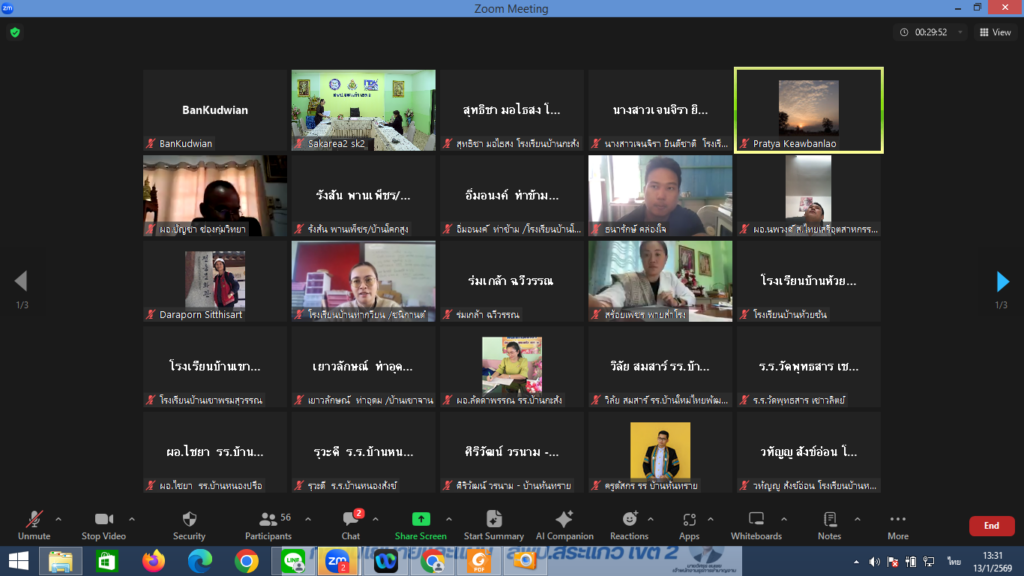Open the More options menu
Viewport: 1024px width, 576px height.
point(897,525)
